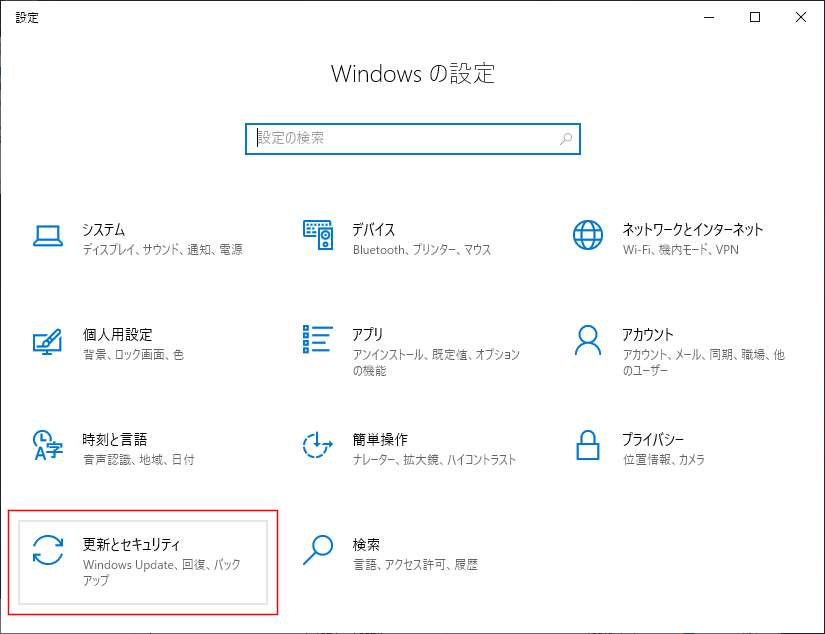The height and width of the screenshot is (634, 825).
Task: Select the 時刻と言語 title
Action: tap(115, 439)
